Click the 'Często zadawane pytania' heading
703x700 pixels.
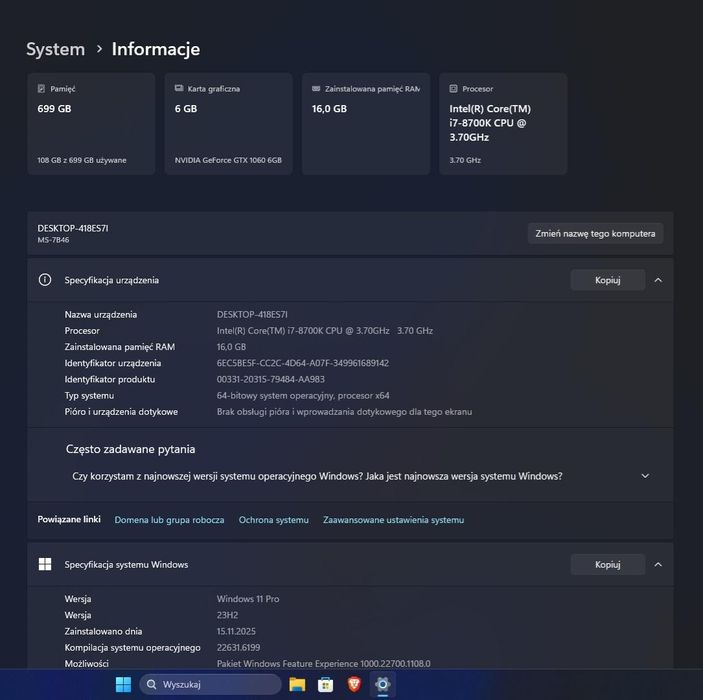point(130,449)
